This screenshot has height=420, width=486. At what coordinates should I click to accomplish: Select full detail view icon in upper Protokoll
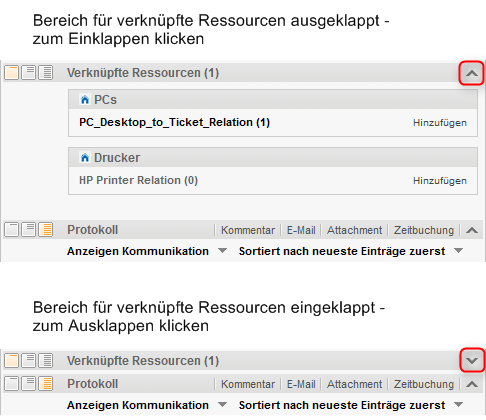(x=46, y=230)
